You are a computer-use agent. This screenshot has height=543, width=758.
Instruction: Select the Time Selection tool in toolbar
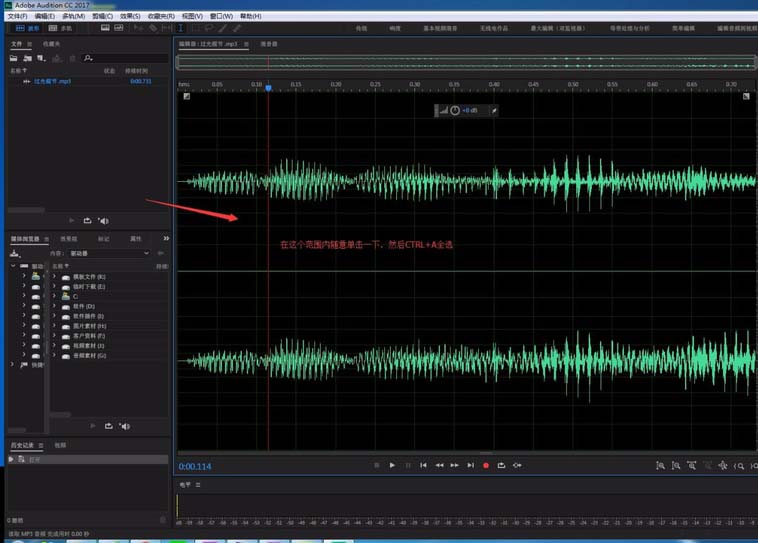point(180,28)
